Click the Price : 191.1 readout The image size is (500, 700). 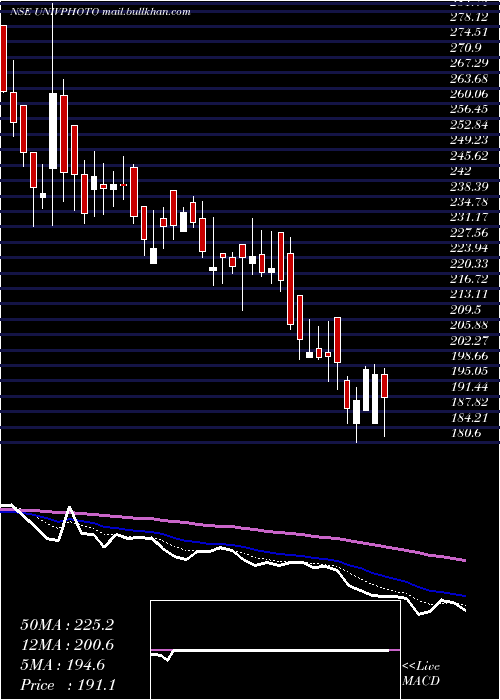[x=68, y=684]
